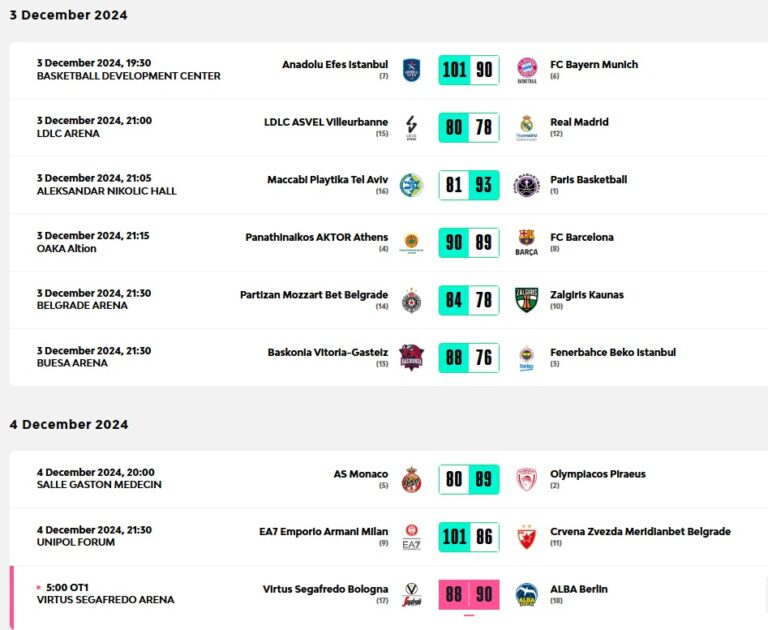
Task: Open the Baskonia Vitoria-Gasteiz logo
Action: (411, 357)
